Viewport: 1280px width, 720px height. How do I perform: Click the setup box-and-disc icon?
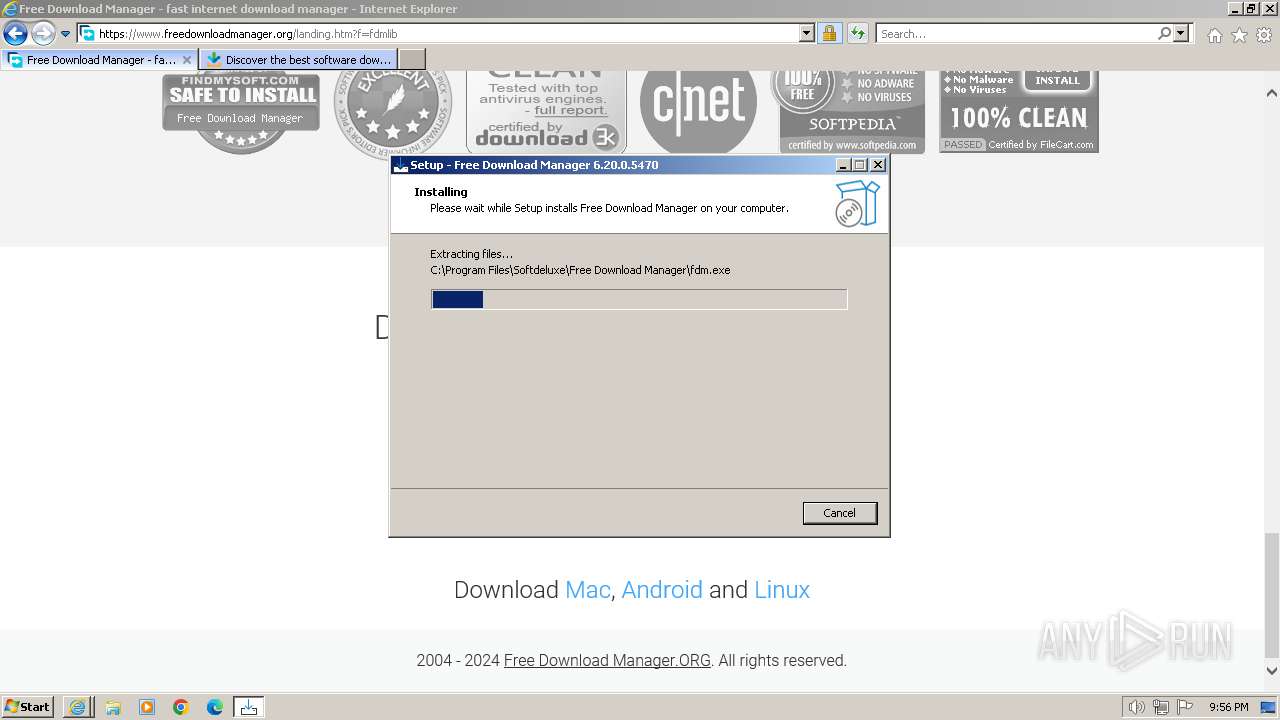pyautogui.click(x=857, y=204)
